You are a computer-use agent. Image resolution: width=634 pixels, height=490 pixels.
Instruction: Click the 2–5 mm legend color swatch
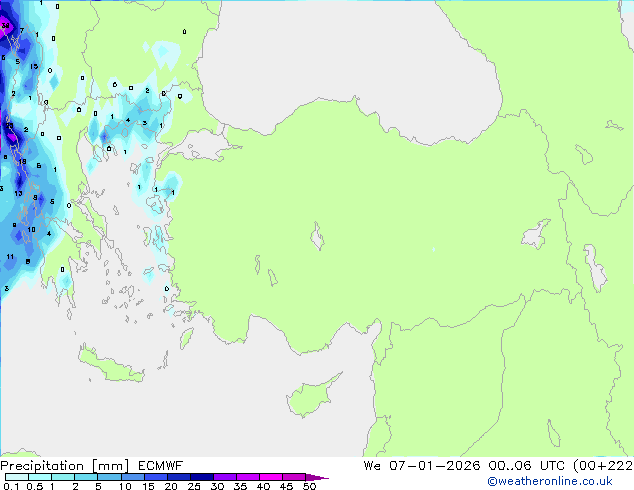pos(86,477)
